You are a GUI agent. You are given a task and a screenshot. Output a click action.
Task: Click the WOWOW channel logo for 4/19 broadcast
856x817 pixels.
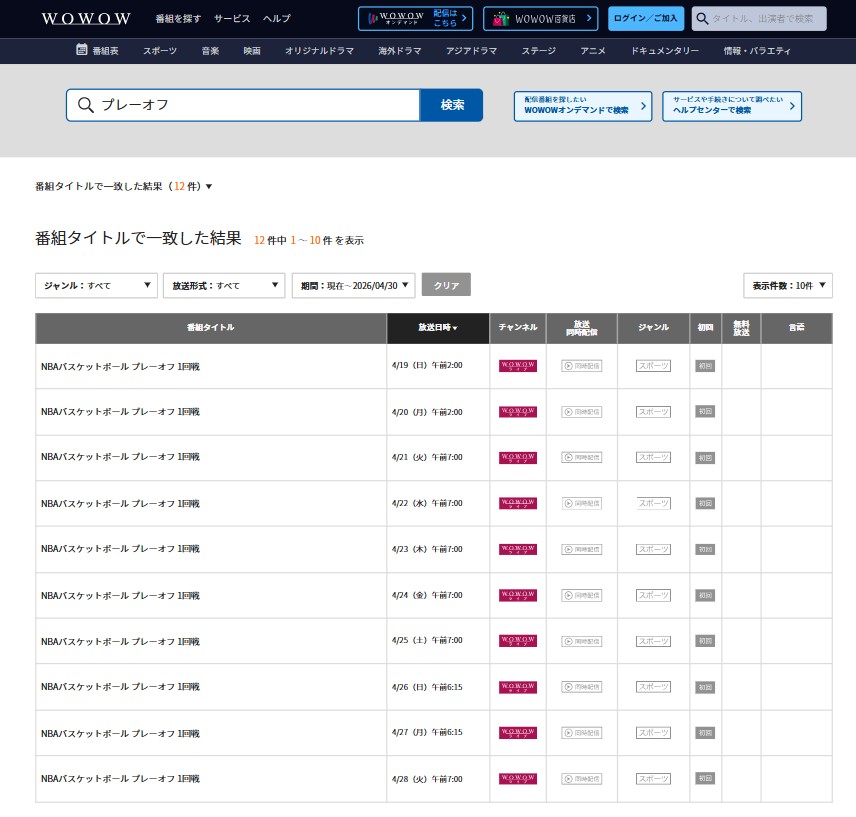click(x=517, y=366)
